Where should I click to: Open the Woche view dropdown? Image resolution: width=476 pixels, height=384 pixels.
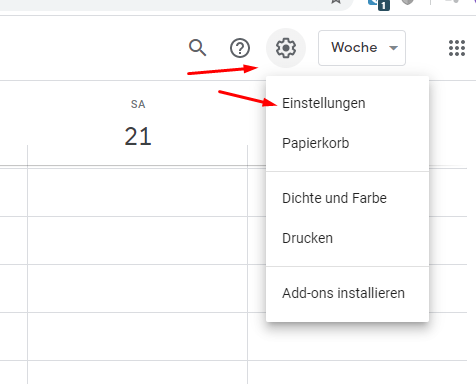[362, 48]
